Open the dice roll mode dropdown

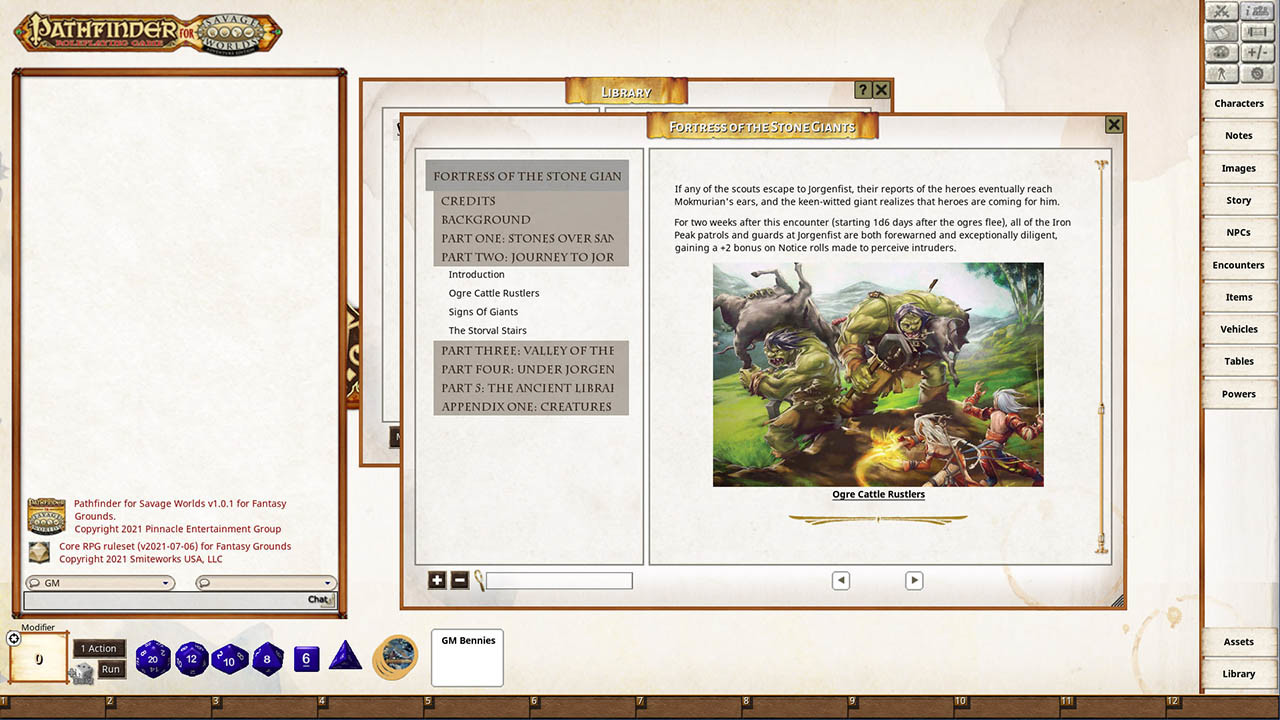point(267,582)
